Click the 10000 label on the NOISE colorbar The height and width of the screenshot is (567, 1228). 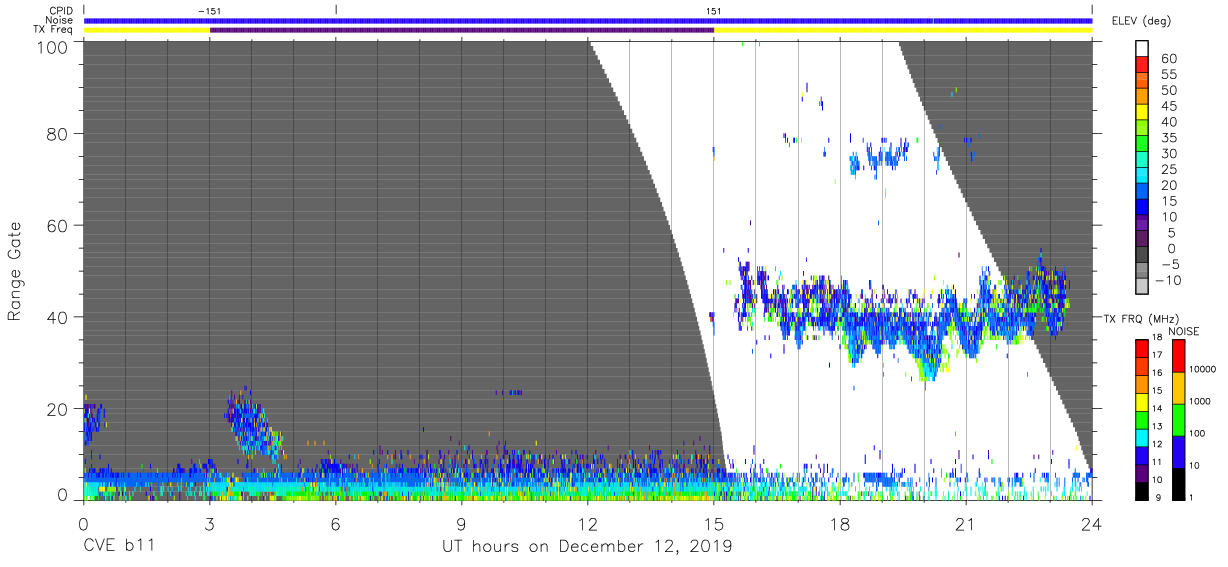(x=1201, y=370)
